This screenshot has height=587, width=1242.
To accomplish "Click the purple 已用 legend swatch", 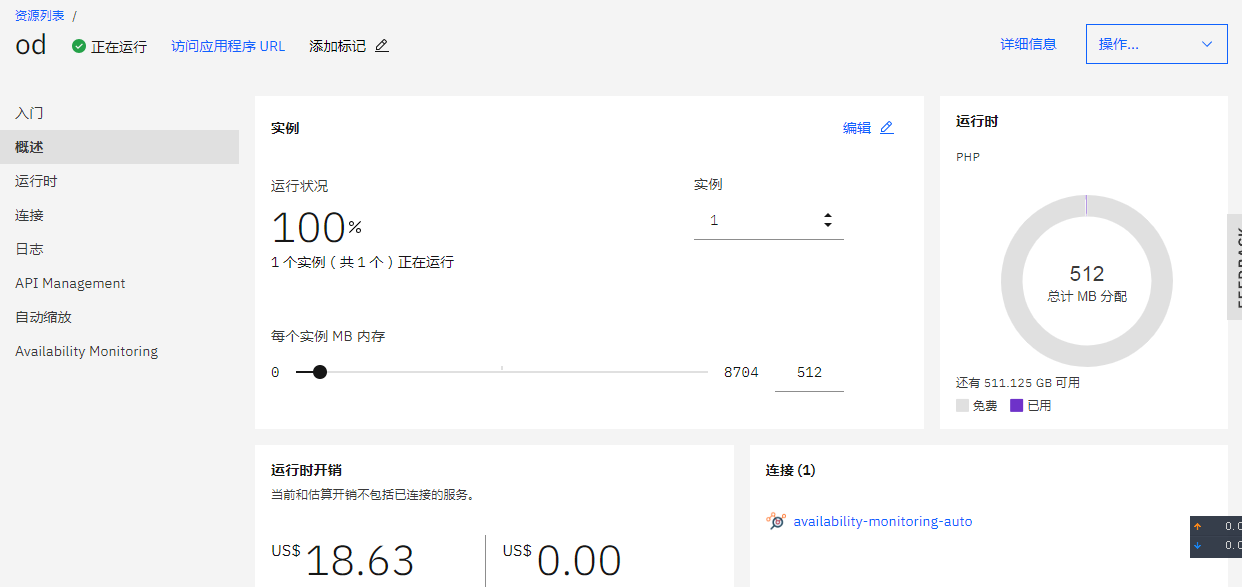I will pos(1017,406).
